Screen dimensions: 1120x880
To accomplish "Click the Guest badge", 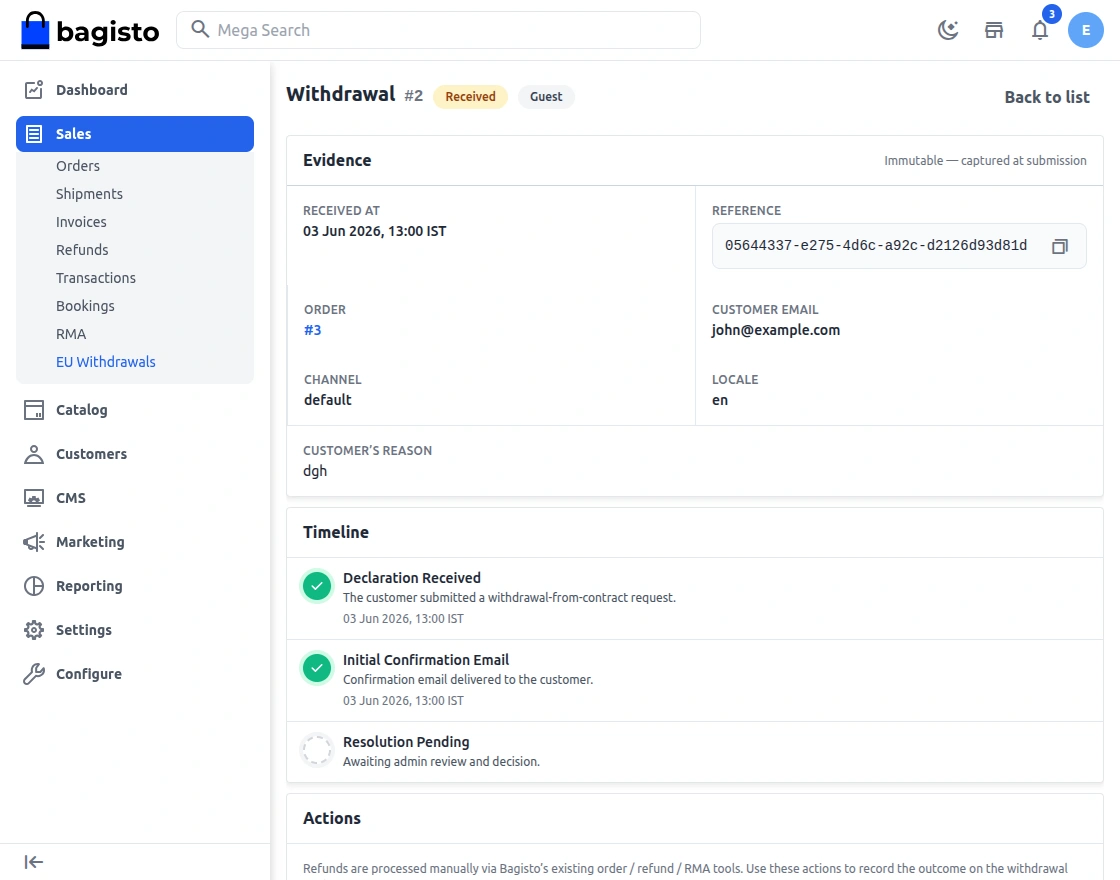I will [546, 96].
